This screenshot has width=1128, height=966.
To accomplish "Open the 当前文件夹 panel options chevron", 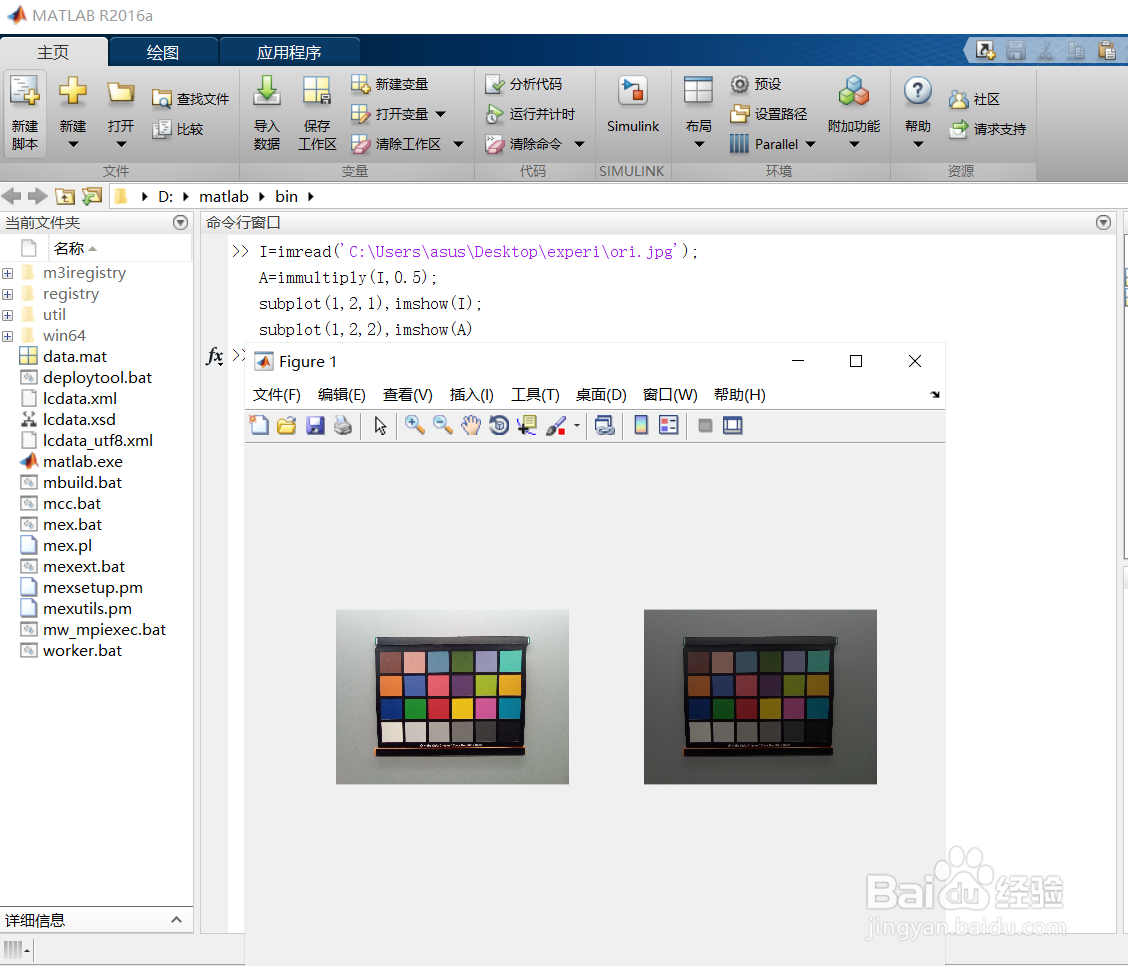I will pyautogui.click(x=181, y=223).
